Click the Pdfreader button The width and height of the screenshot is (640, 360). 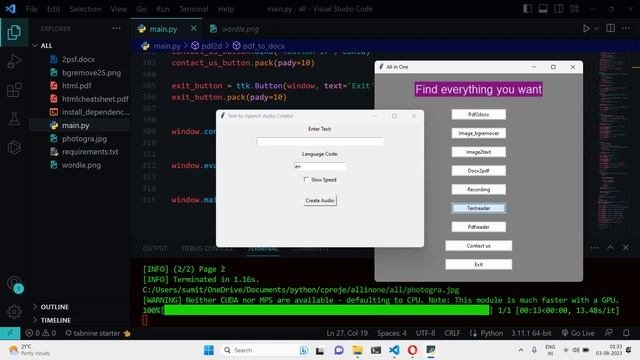[x=478, y=227]
